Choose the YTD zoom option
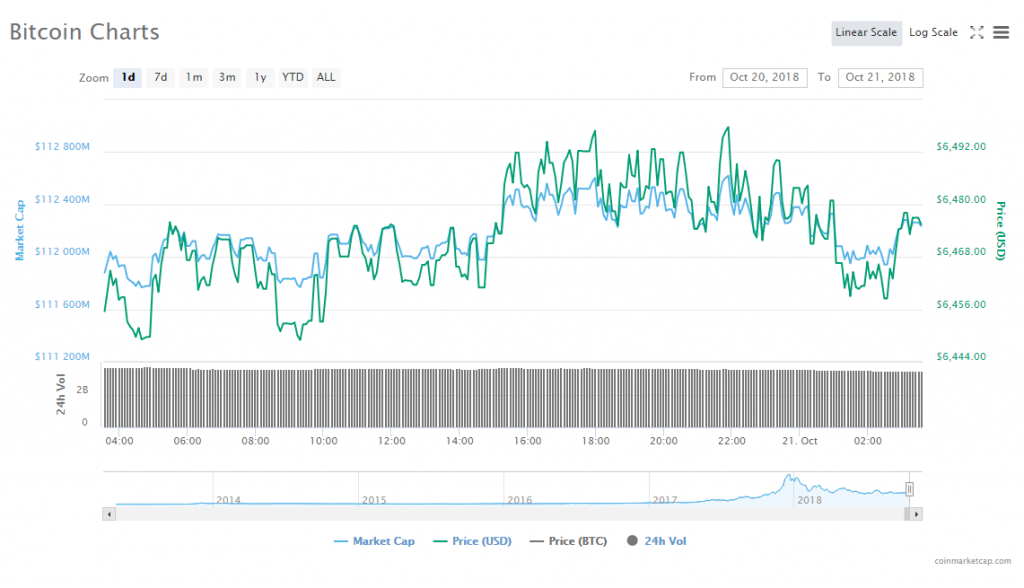The image size is (1024, 588). [x=292, y=78]
